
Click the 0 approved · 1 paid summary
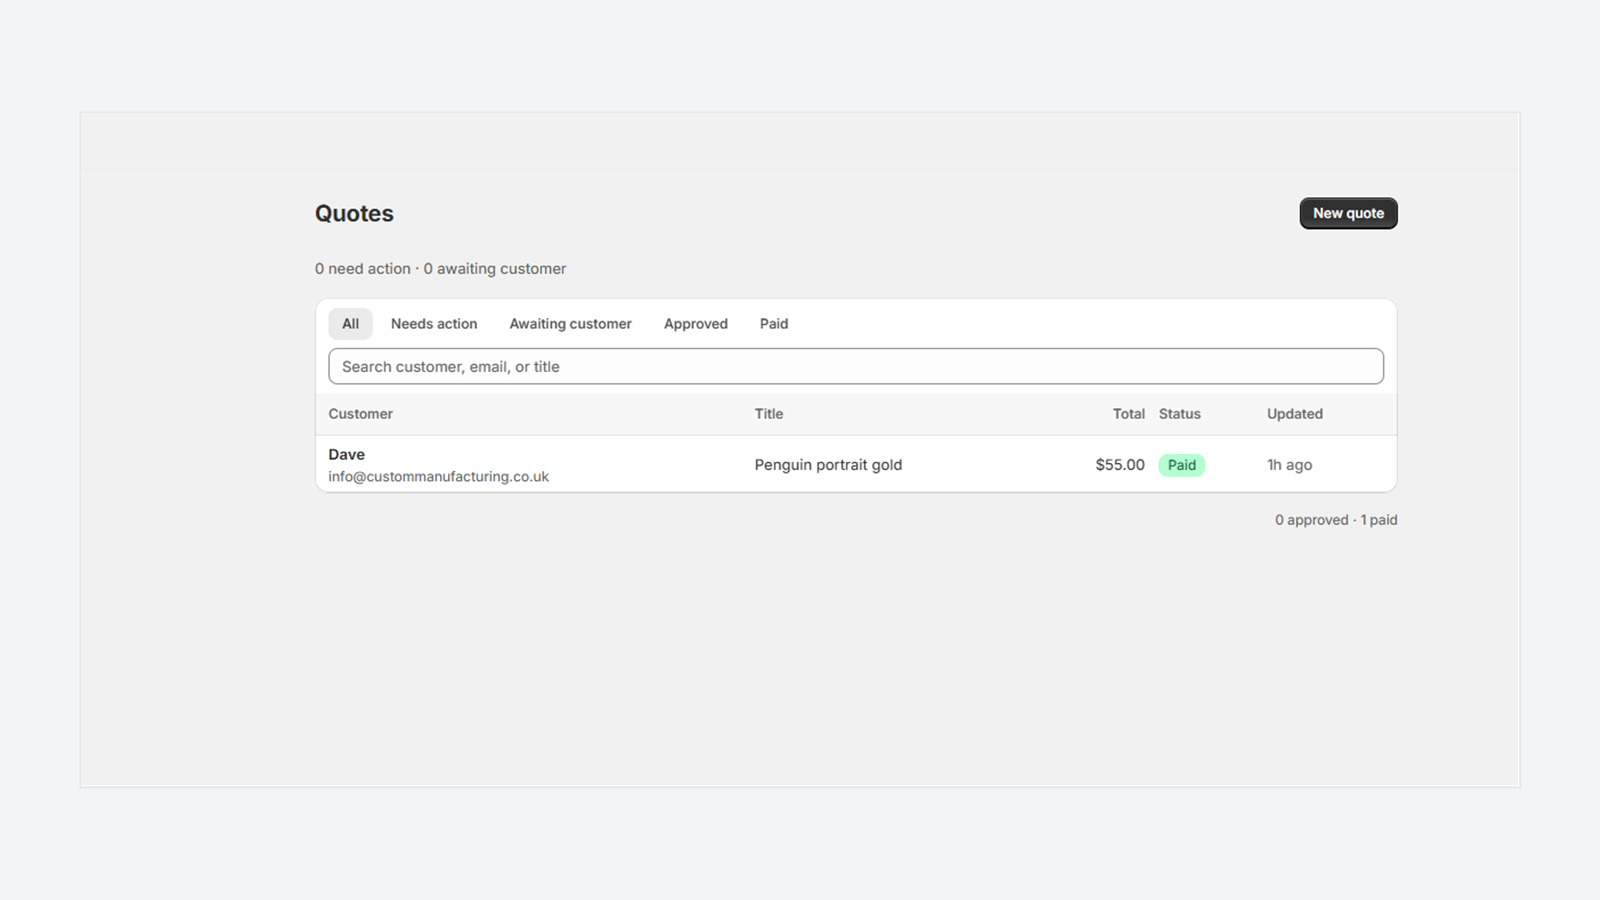coord(1336,520)
